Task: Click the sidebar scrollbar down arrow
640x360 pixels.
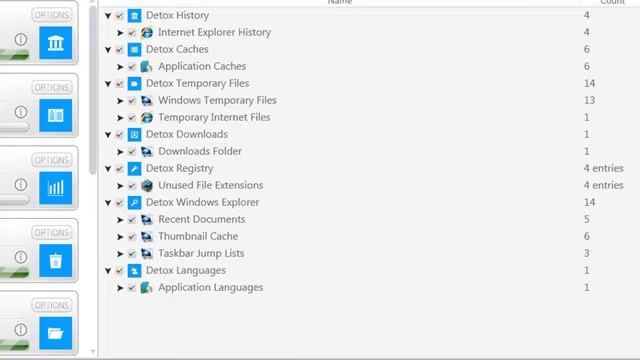Action: pyautogui.click(x=93, y=351)
